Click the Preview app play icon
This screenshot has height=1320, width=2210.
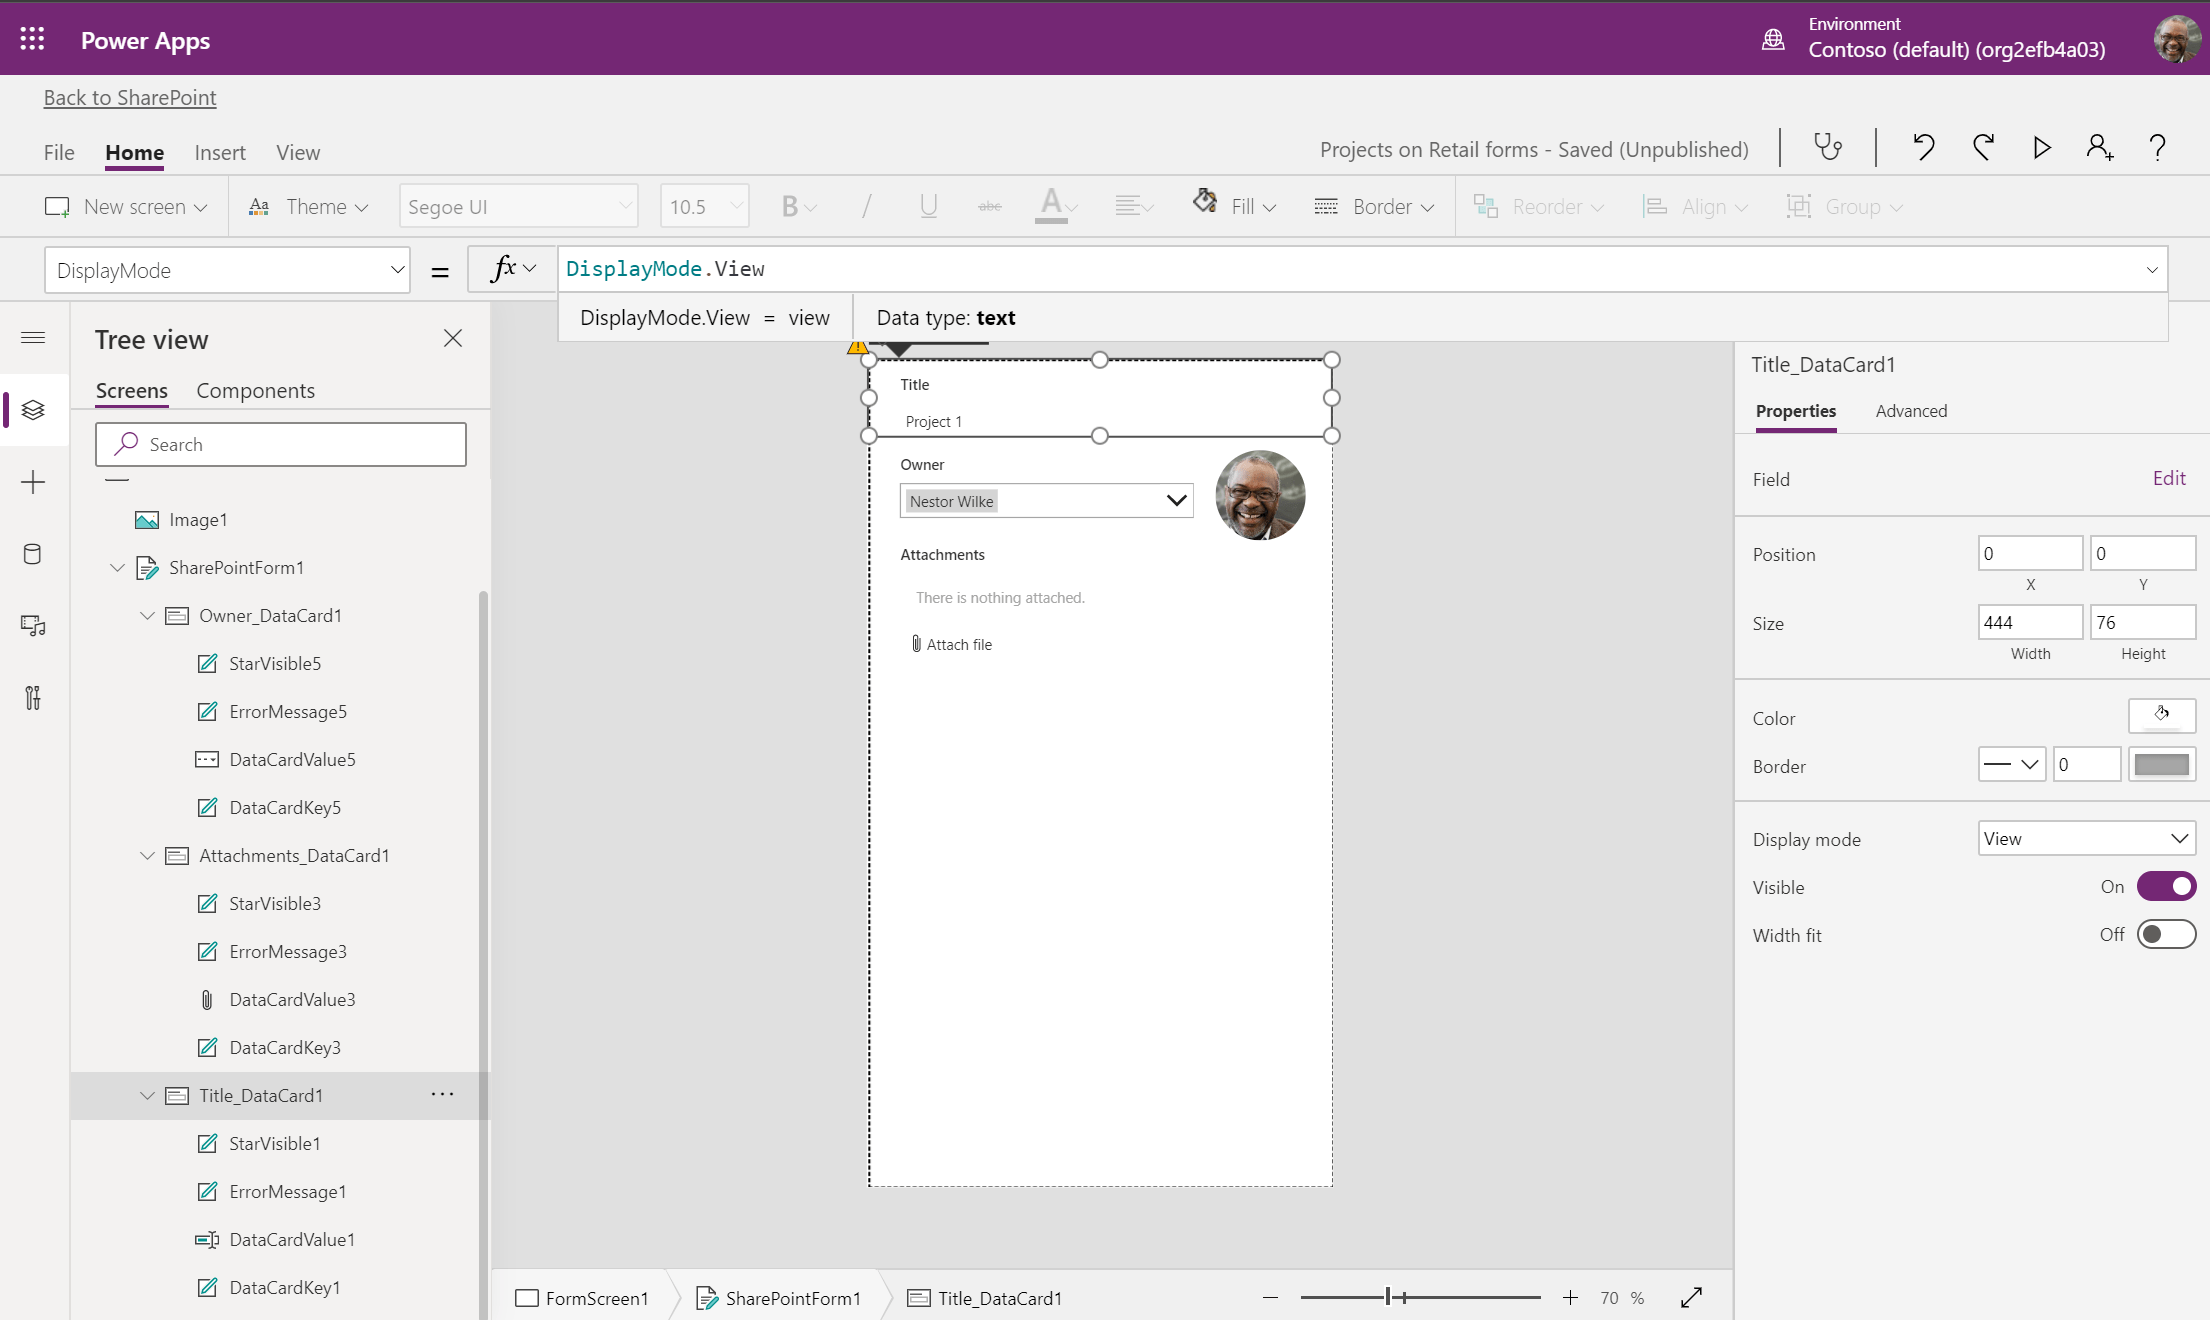click(x=2041, y=148)
